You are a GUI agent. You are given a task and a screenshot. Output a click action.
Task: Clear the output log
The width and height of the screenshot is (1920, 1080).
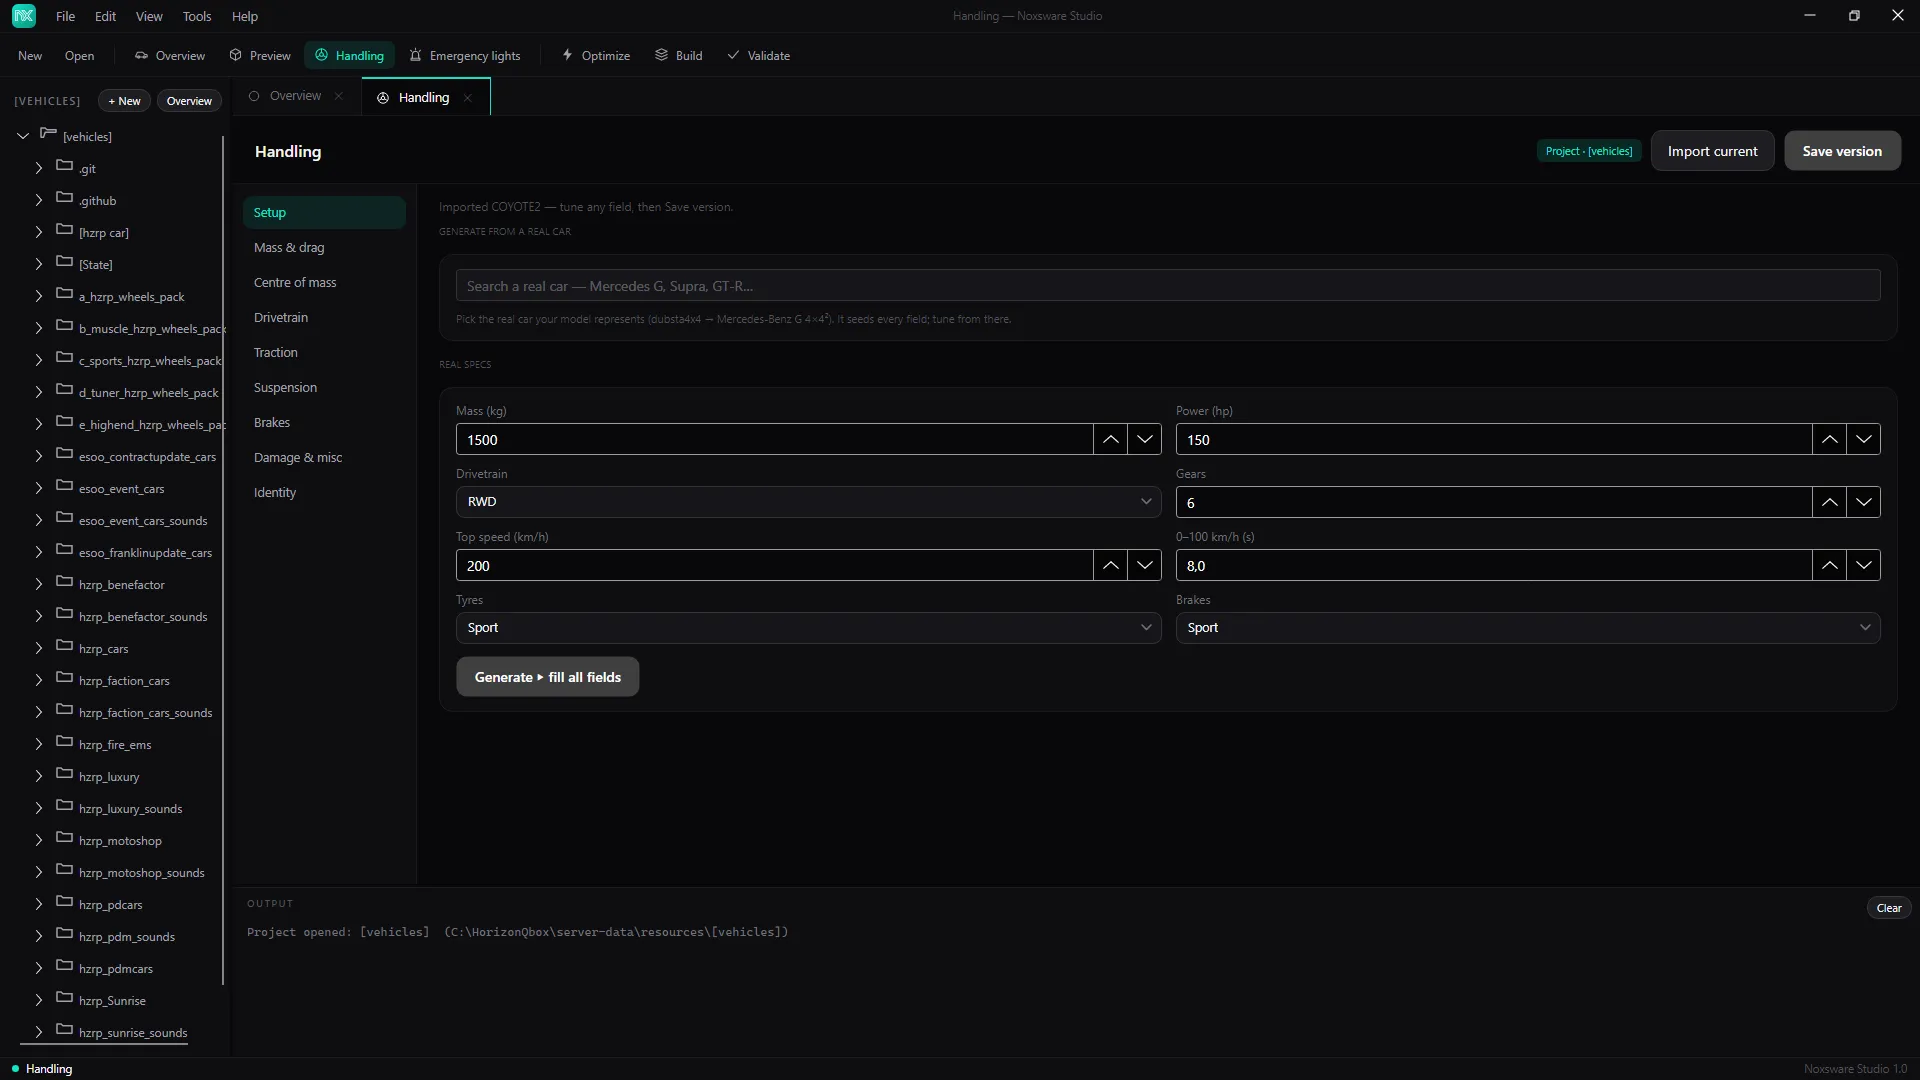[1889, 908]
